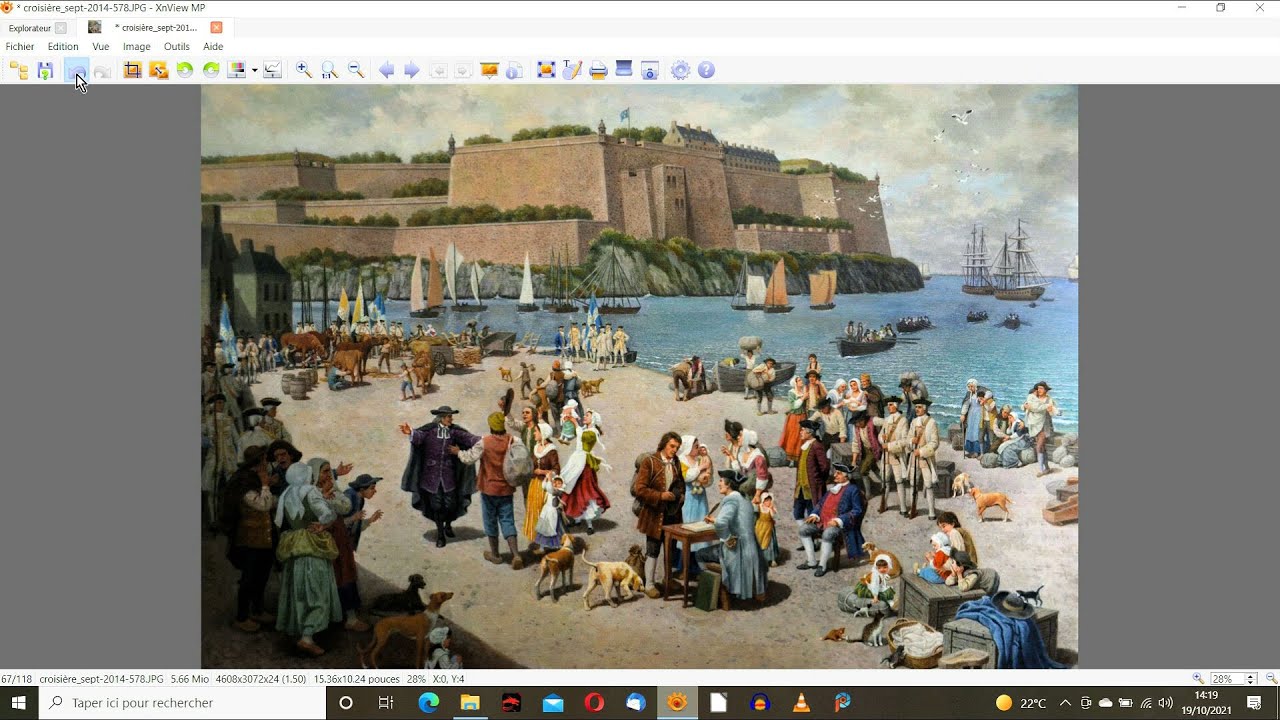Open the volume control in the tray

pos(1165,703)
